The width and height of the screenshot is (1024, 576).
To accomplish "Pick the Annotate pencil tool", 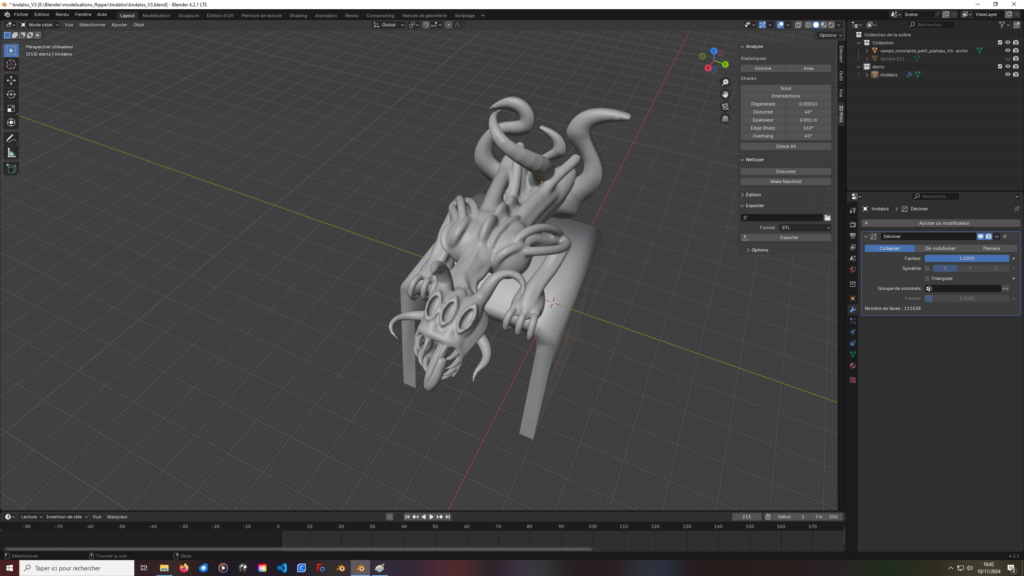I will tap(11, 138).
